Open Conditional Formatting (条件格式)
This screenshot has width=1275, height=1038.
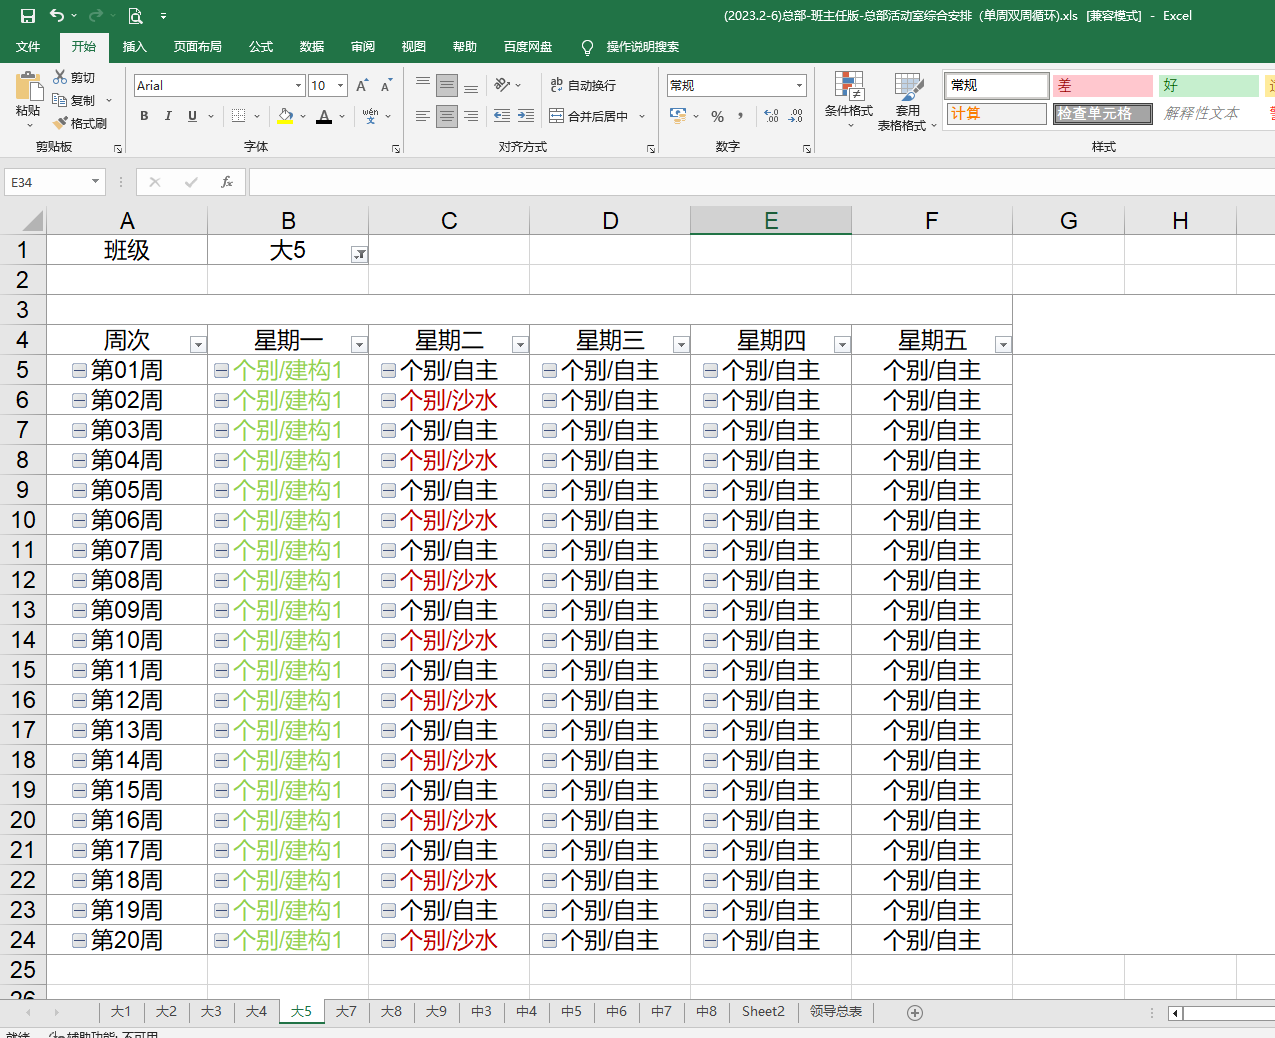click(x=849, y=98)
